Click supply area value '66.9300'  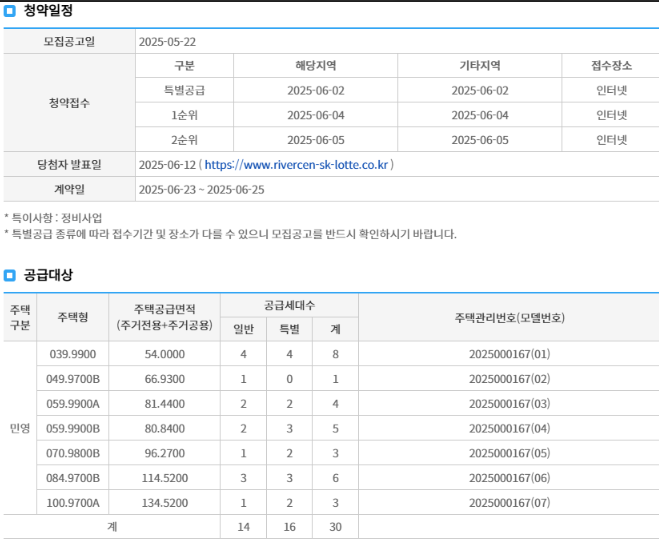click(x=165, y=379)
